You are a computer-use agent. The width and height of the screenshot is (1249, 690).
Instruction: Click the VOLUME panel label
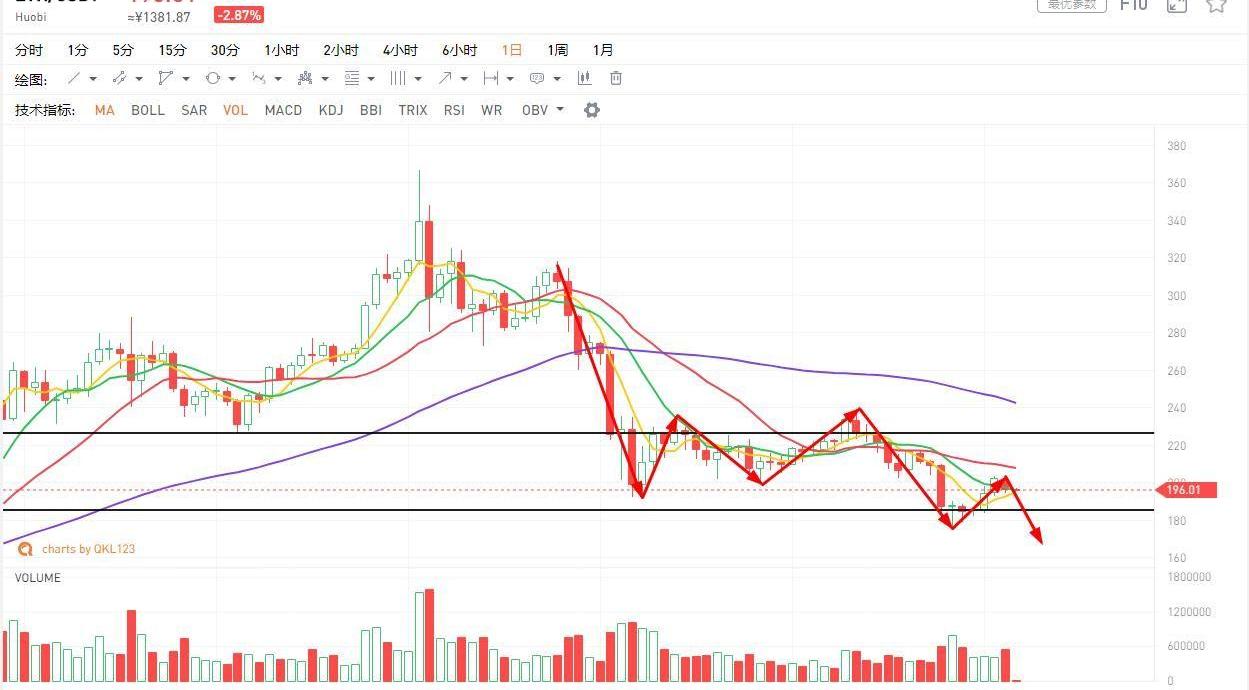[x=38, y=578]
